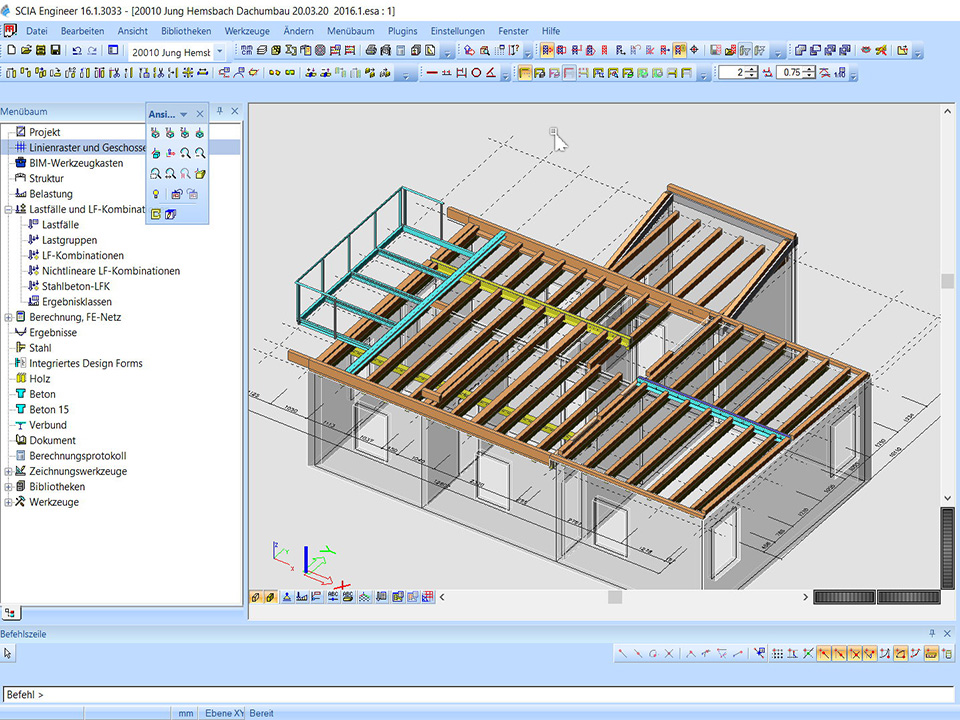Open Holz in the menu tree
960x720 pixels.
40,379
